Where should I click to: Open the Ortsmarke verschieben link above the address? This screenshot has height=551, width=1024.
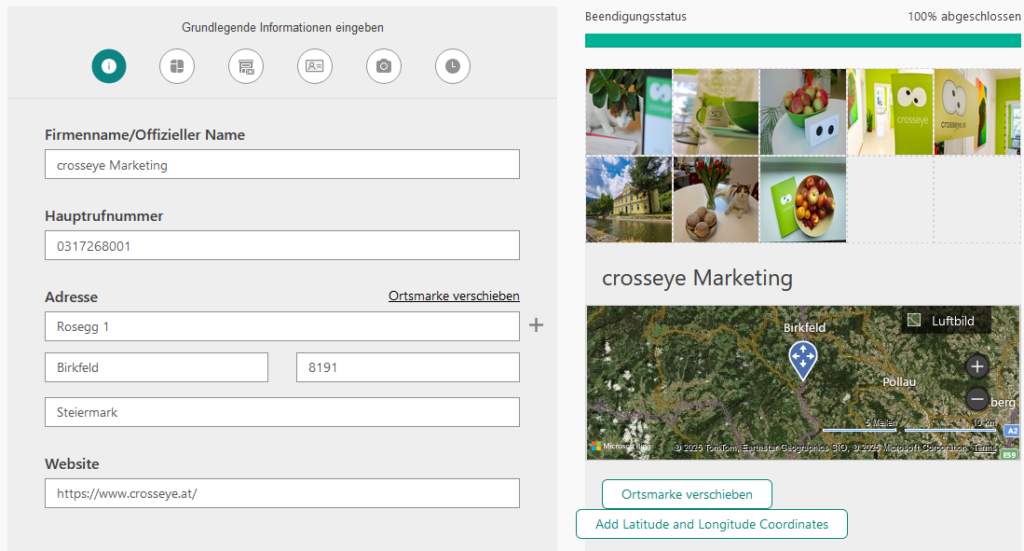pyautogui.click(x=454, y=296)
